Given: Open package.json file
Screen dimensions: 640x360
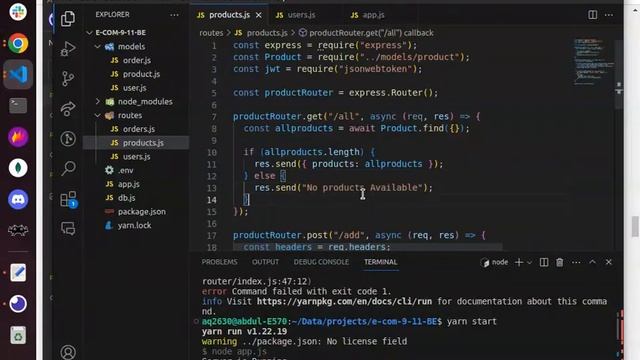Looking at the screenshot, I should (x=142, y=211).
